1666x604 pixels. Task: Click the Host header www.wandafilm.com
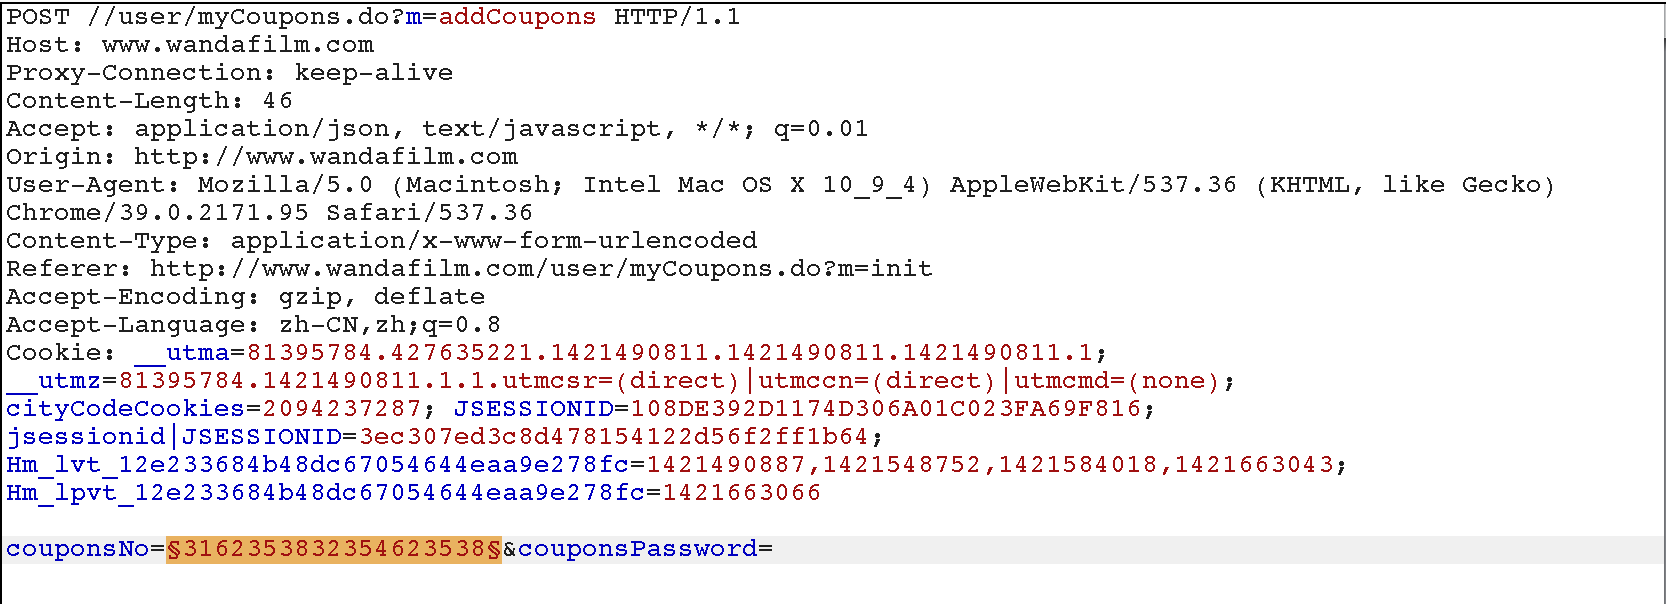(x=238, y=45)
